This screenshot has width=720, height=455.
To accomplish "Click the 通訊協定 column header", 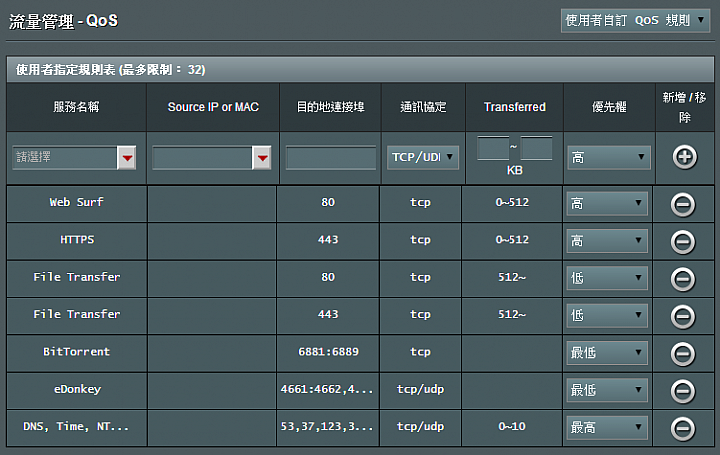I will (x=423, y=107).
